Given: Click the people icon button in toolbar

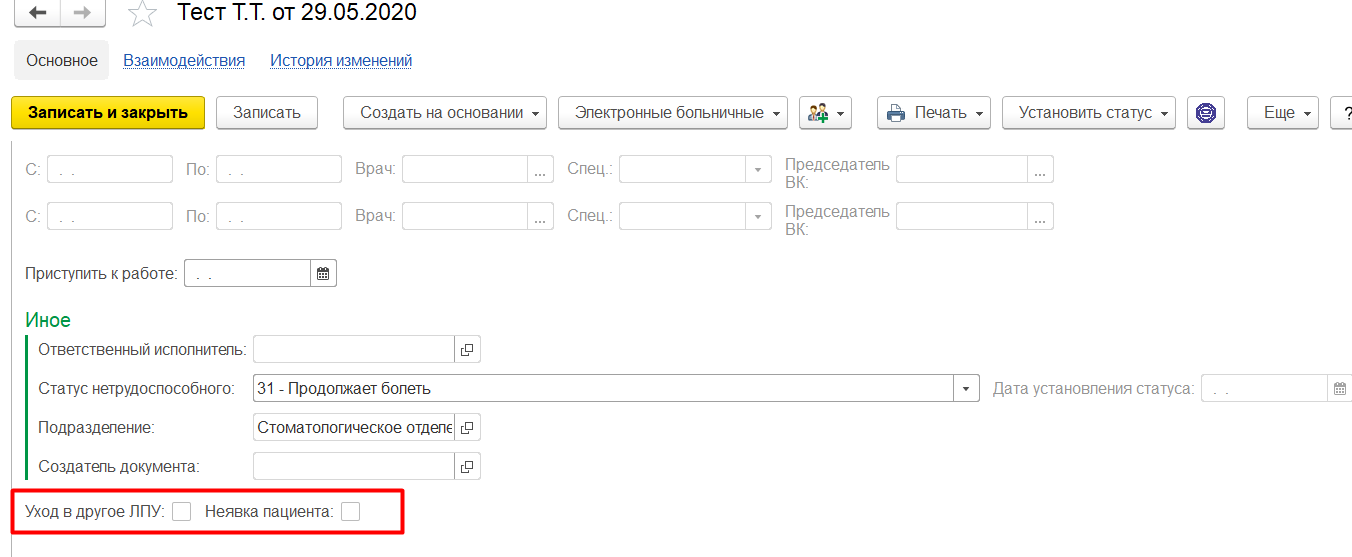Looking at the screenshot, I should point(824,113).
